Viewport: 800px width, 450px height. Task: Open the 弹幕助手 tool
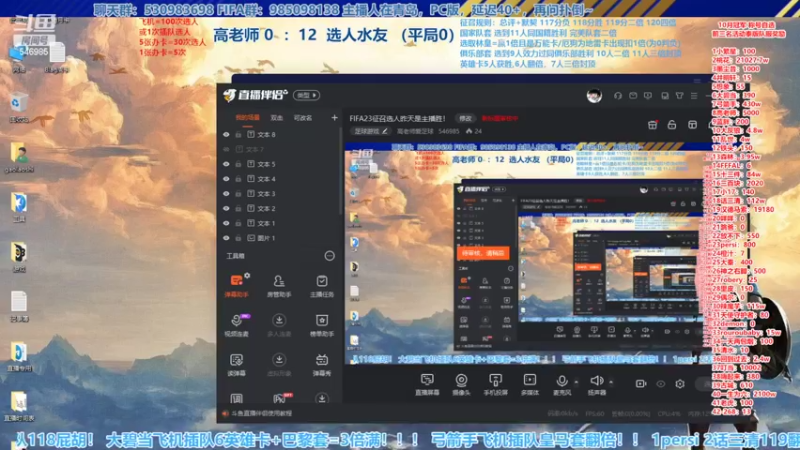pyautogui.click(x=236, y=285)
